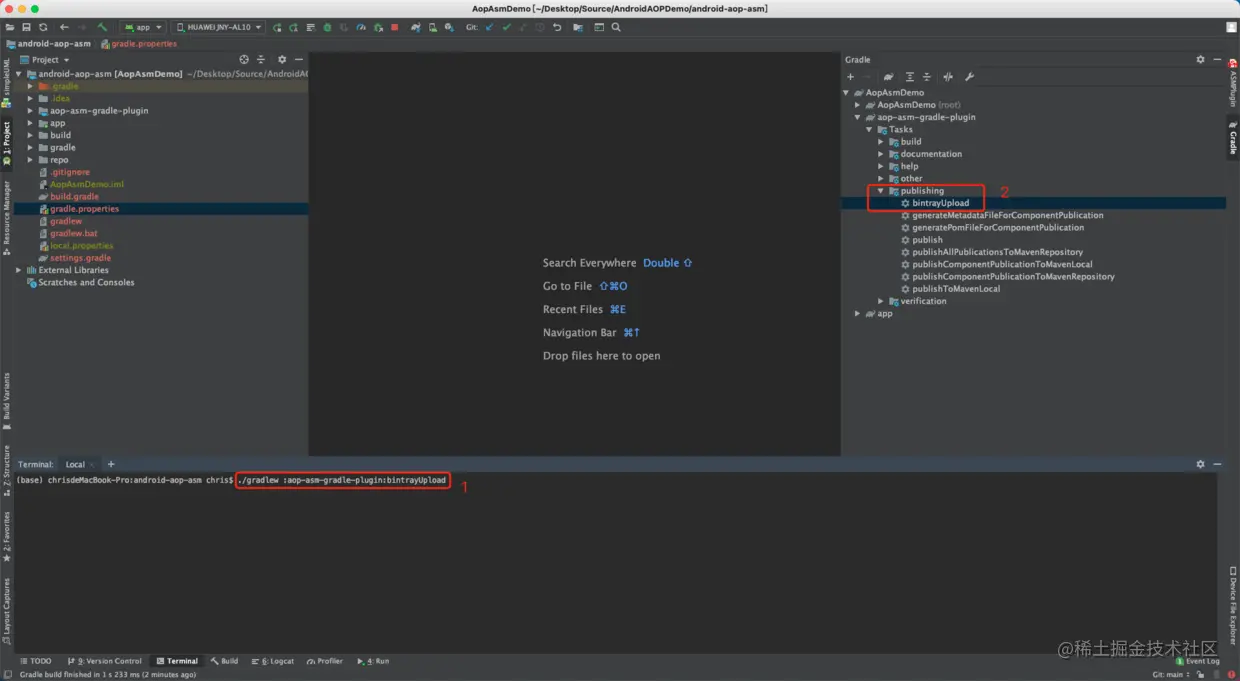Open the TODO tab
Image resolution: width=1240 pixels, height=681 pixels.
coord(35,661)
